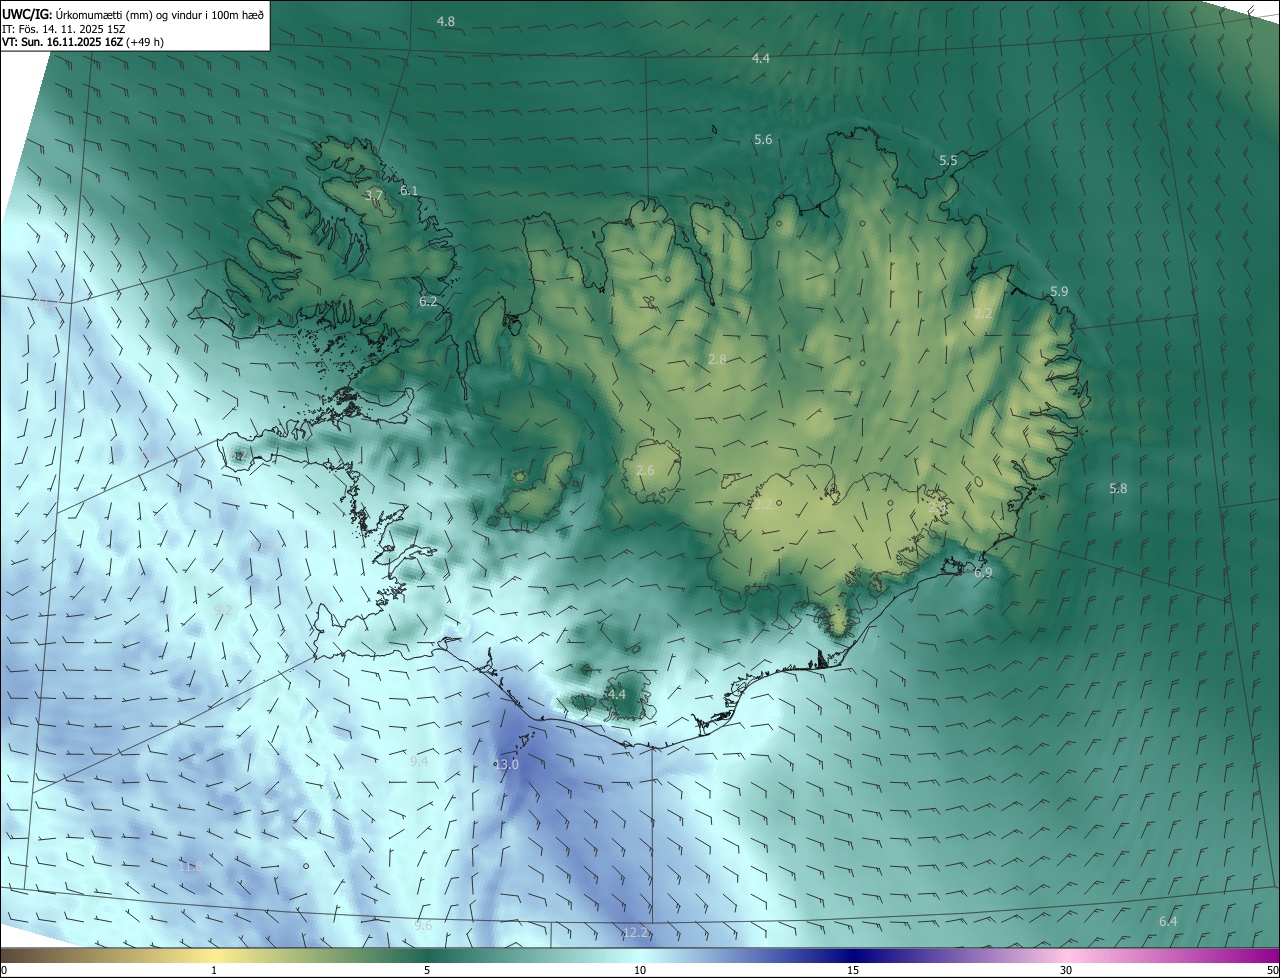Click the 13.0 precipitable water value label
The image size is (1280, 978).
pos(508,764)
